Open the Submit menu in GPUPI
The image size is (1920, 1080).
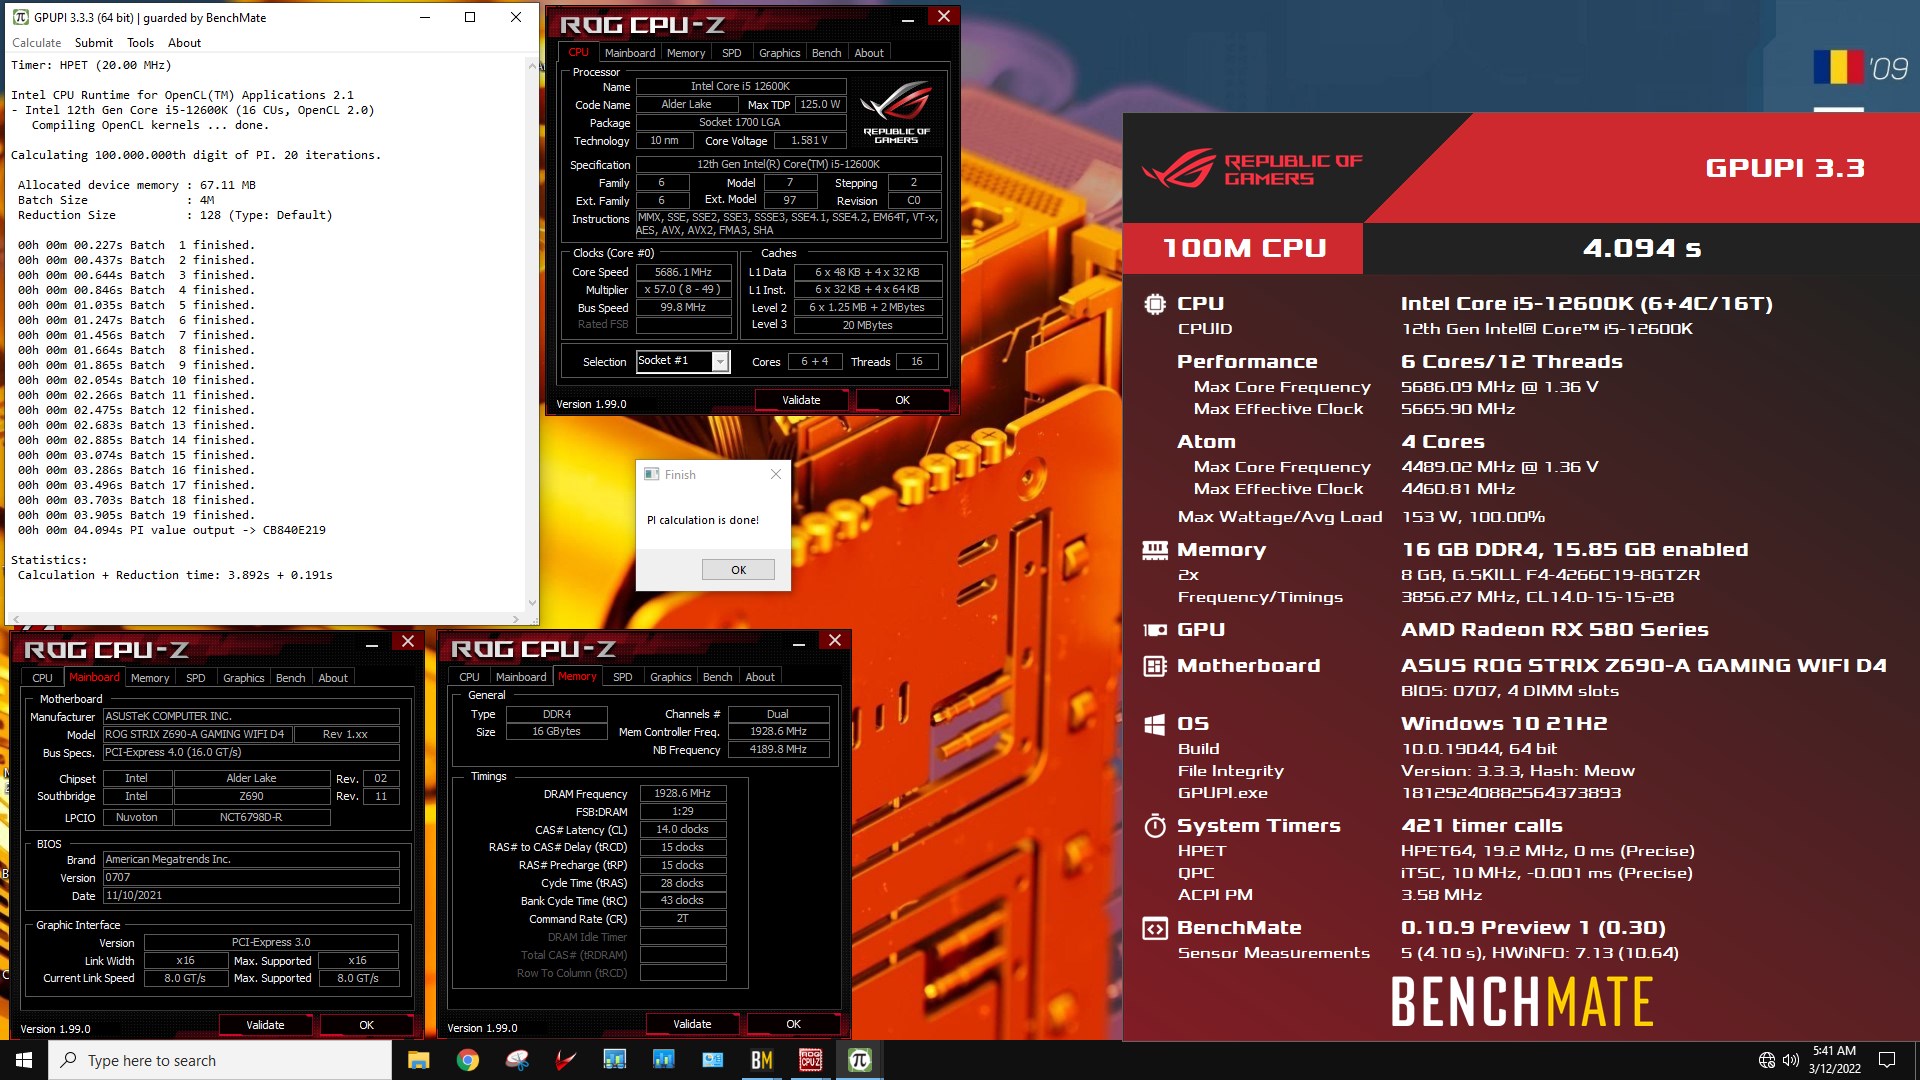pos(94,43)
